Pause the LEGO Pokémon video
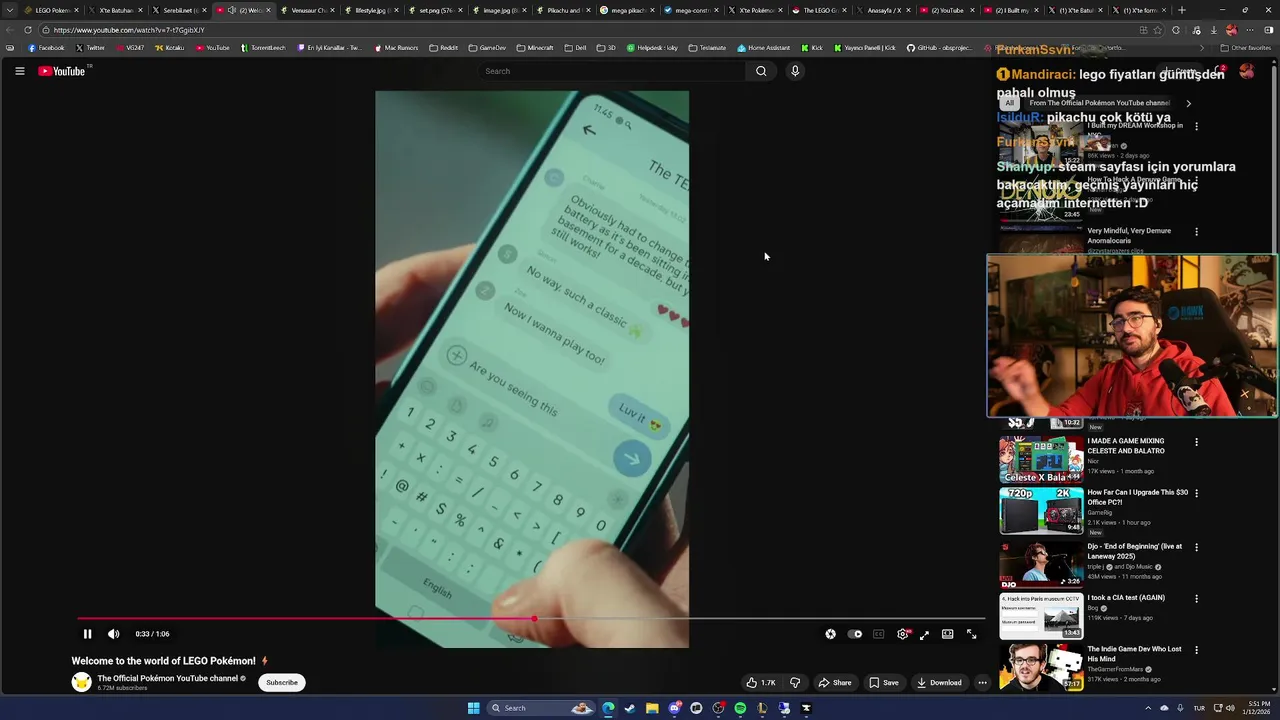 [87, 634]
